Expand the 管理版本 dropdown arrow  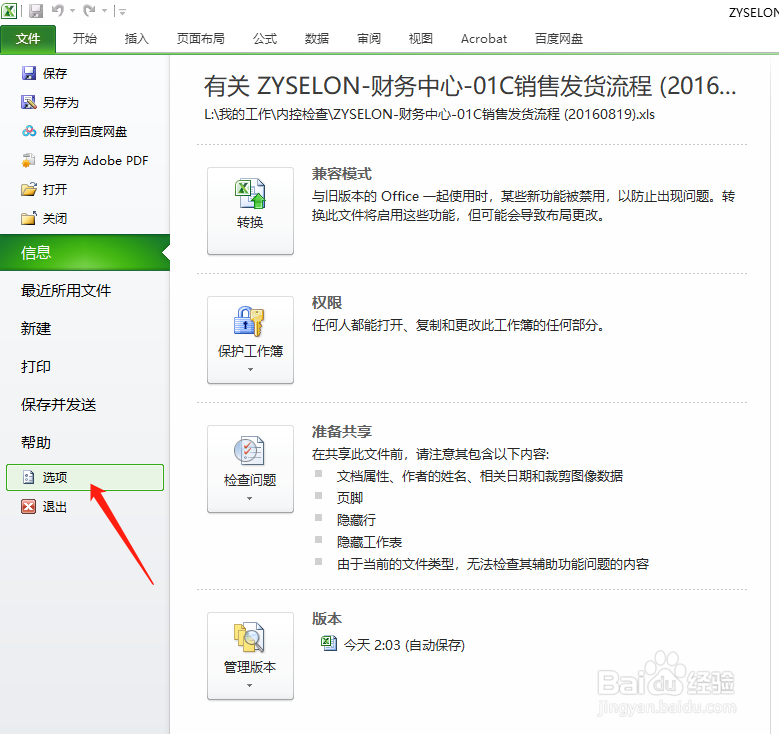(x=250, y=685)
